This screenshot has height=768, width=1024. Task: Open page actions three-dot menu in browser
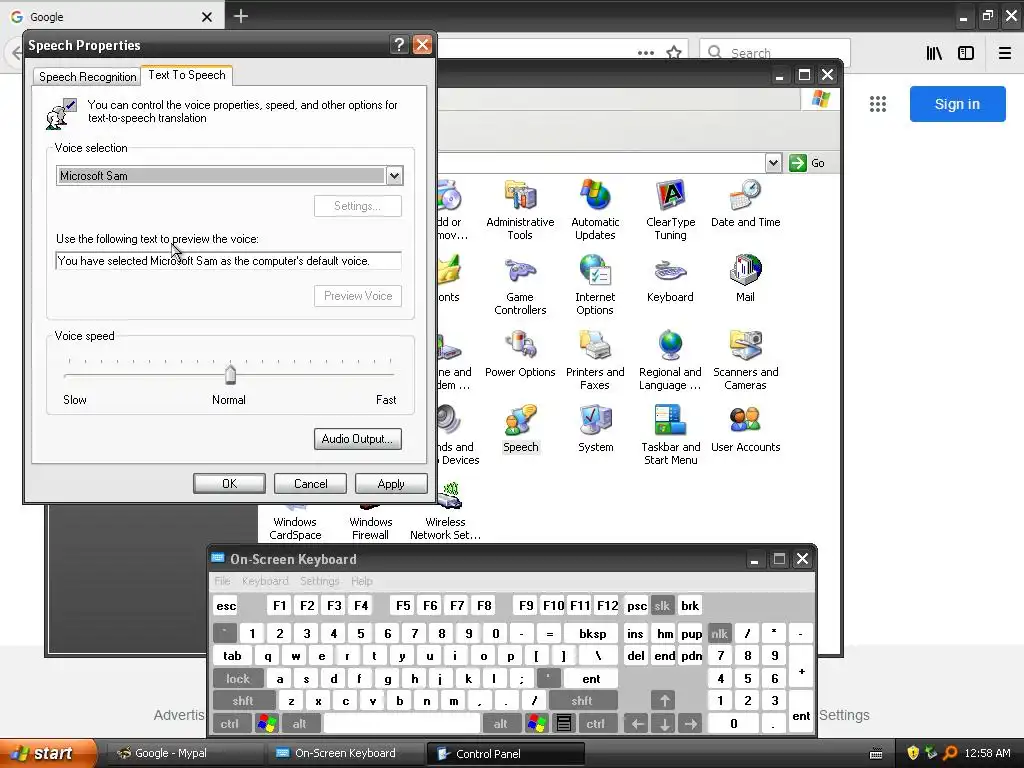pyautogui.click(x=646, y=53)
